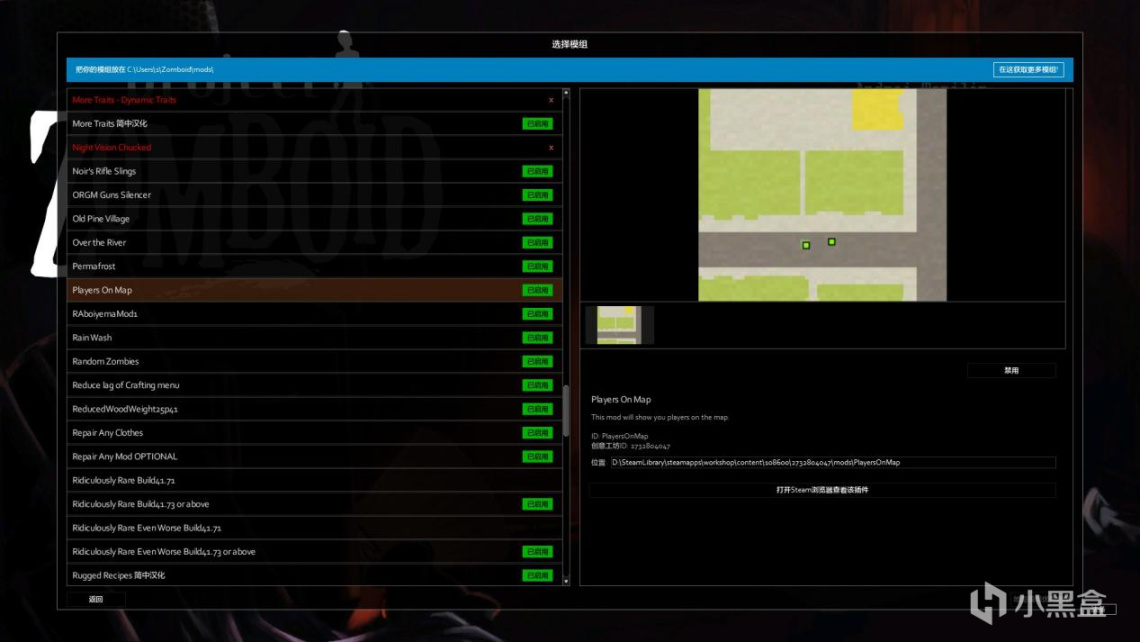Click the 禁用 disable button
Image resolution: width=1140 pixels, height=642 pixels.
point(1011,371)
